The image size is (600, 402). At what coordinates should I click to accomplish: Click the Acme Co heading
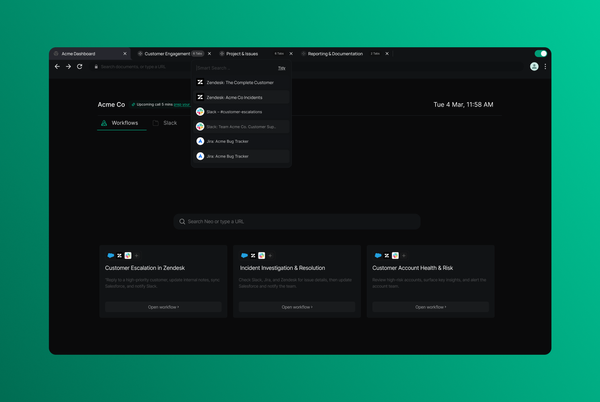coord(111,104)
